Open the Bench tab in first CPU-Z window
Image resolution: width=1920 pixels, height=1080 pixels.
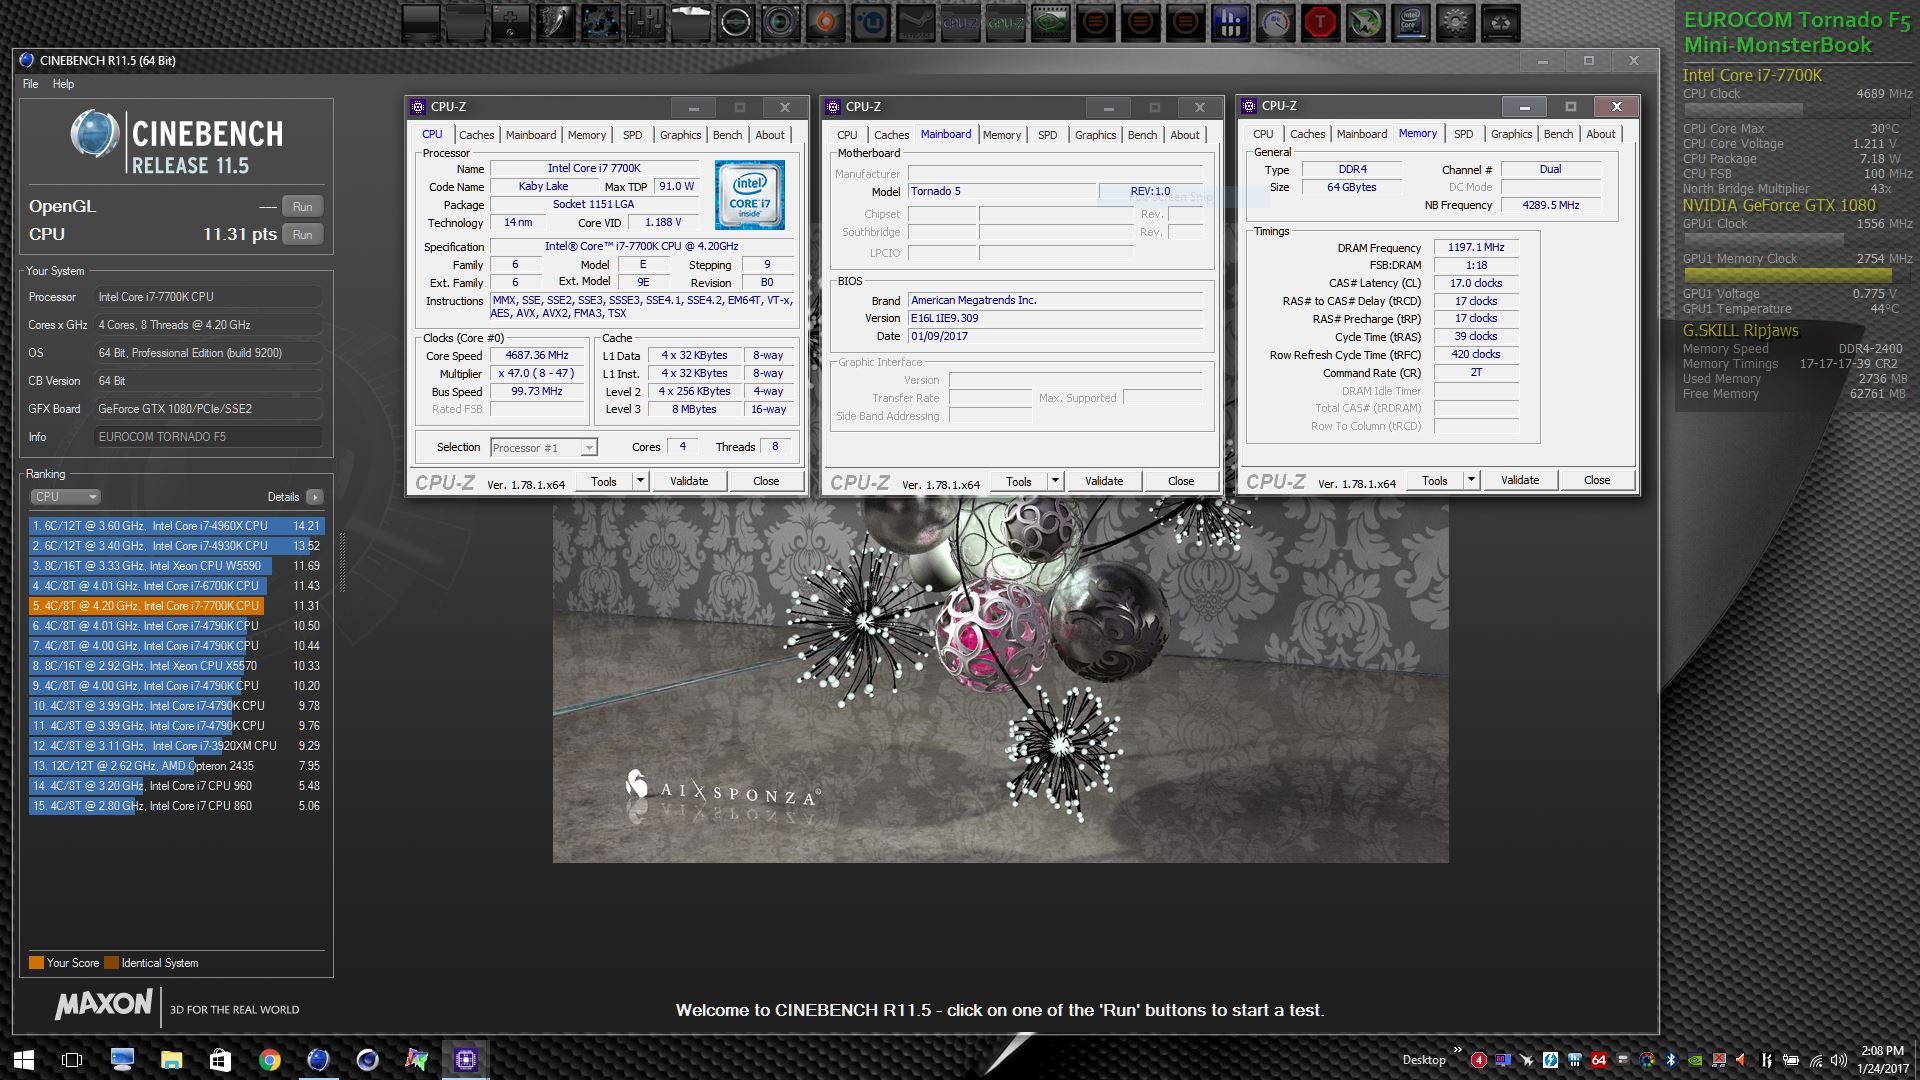727,135
